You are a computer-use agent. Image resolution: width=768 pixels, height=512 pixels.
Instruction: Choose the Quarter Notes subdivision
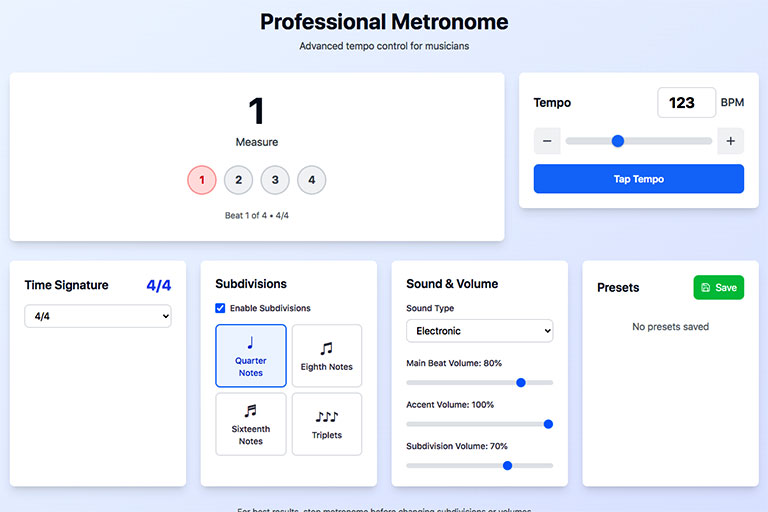pyautogui.click(x=251, y=356)
